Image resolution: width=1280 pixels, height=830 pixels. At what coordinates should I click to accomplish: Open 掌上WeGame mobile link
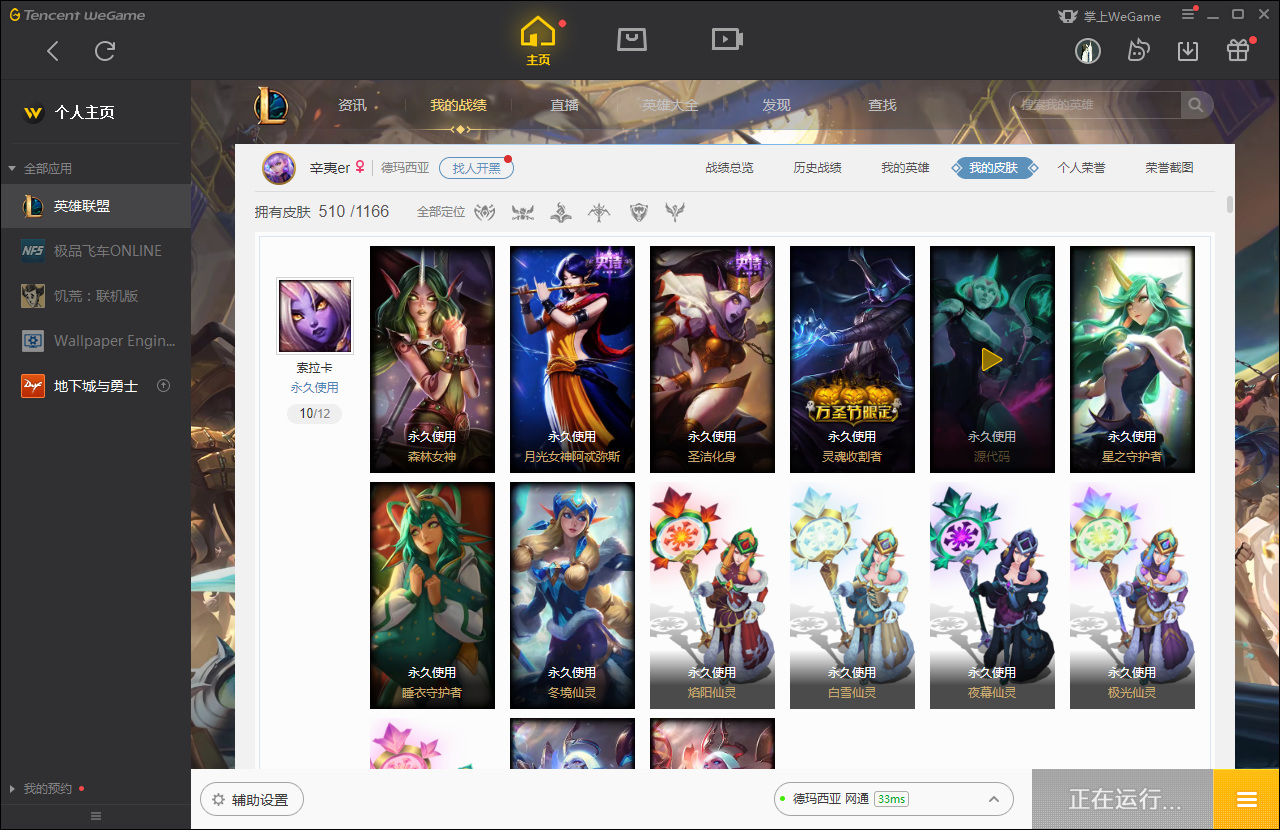[1110, 15]
